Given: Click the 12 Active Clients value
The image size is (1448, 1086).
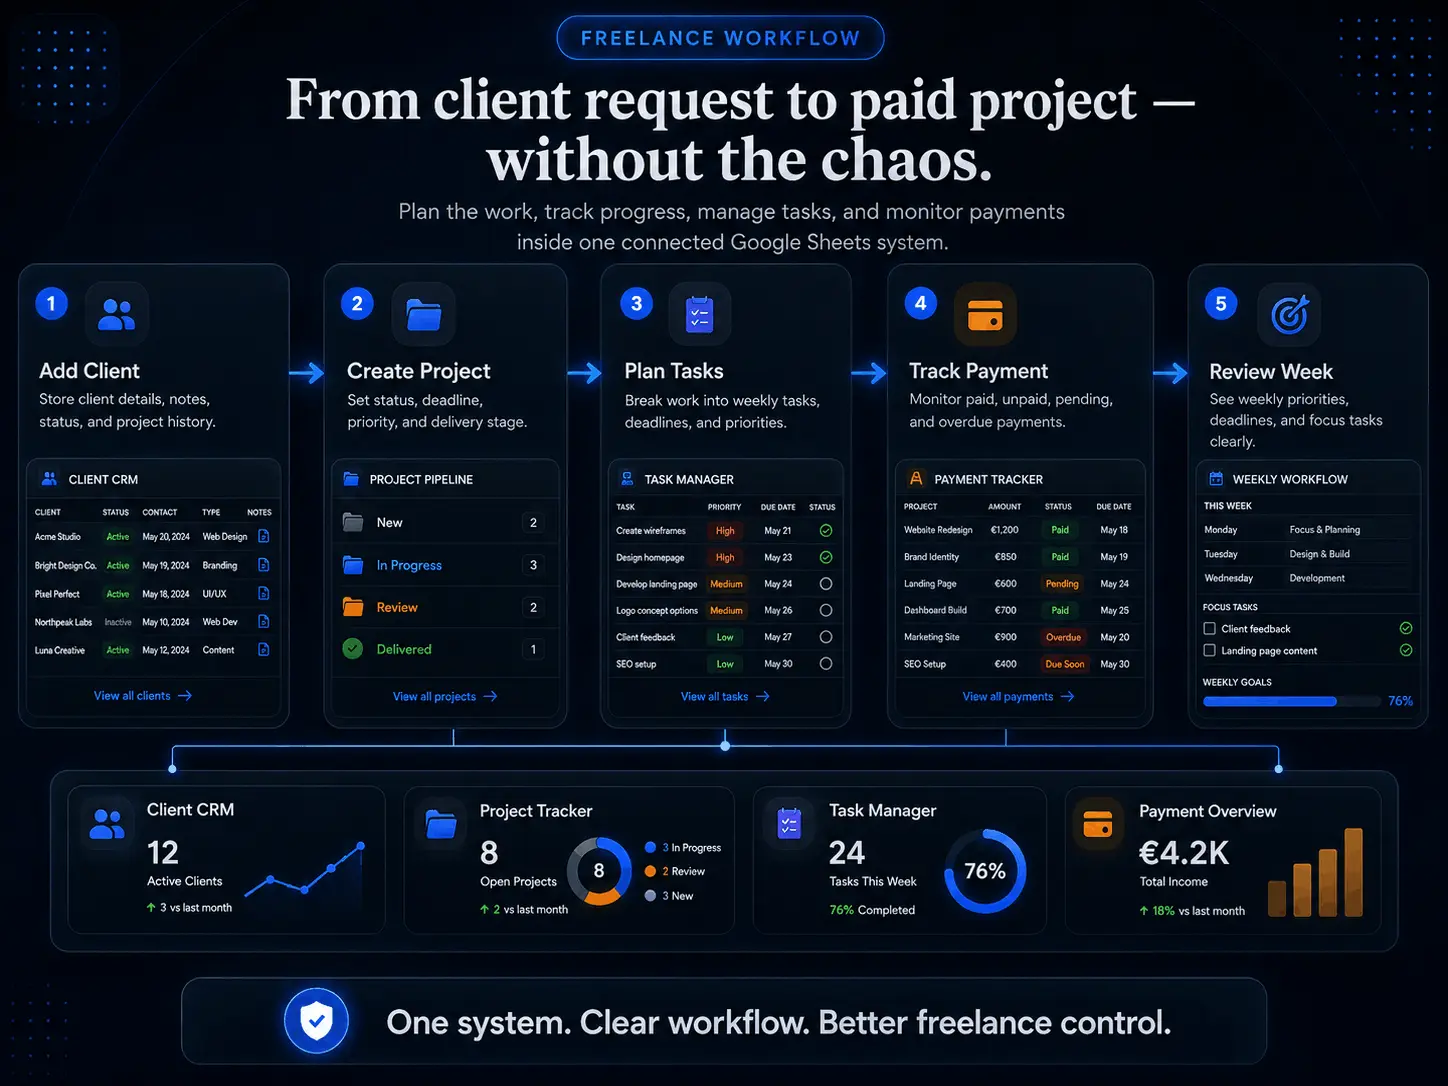Looking at the screenshot, I should point(163,852).
